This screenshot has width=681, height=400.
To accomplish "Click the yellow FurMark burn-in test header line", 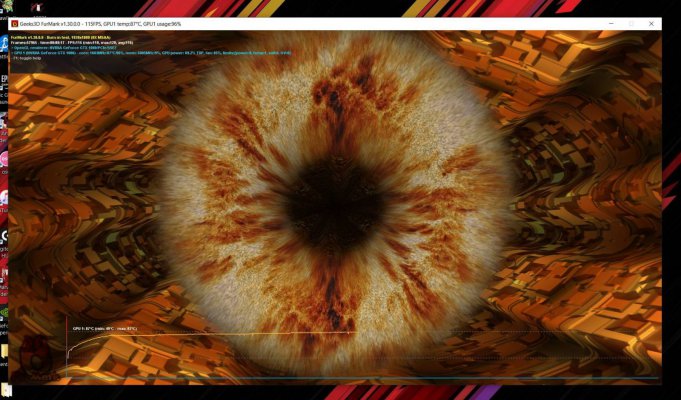I will click(61, 38).
